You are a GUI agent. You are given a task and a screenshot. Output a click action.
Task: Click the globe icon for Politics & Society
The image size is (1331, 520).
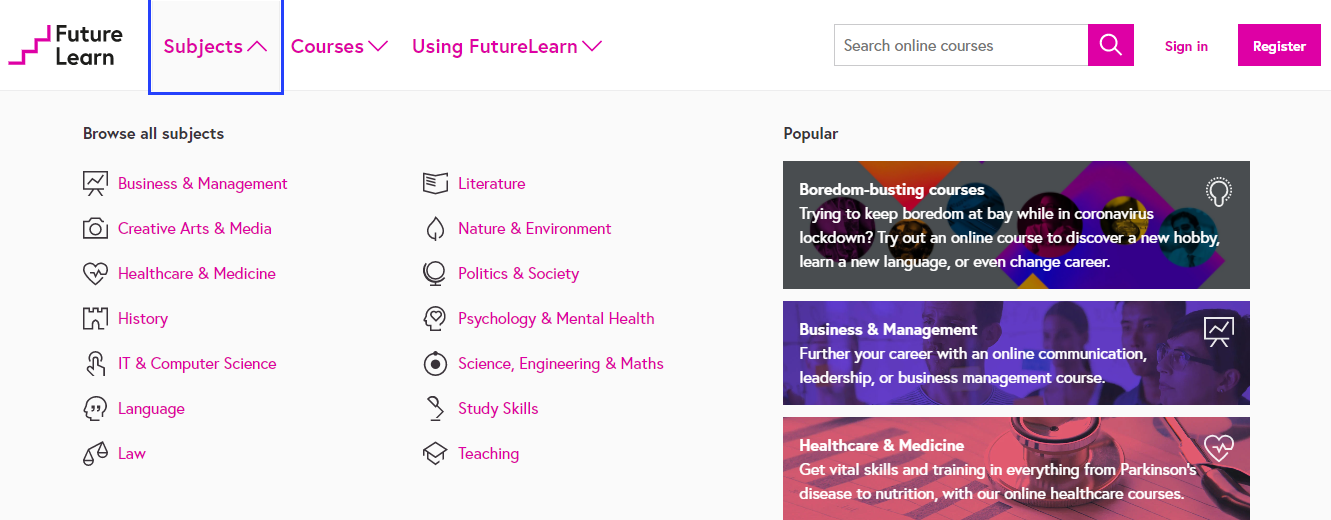[x=435, y=273]
